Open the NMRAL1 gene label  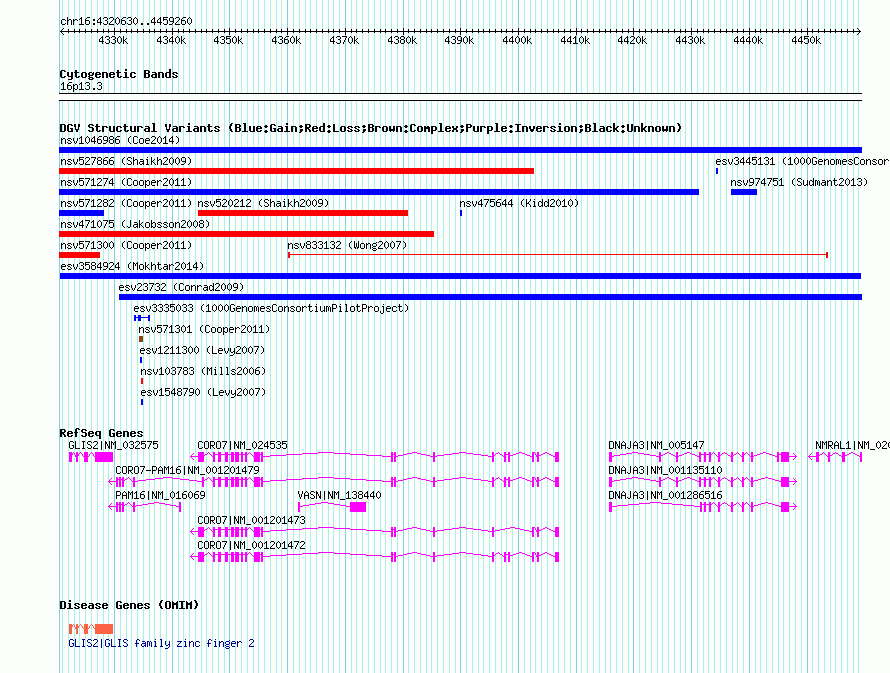[x=852, y=445]
